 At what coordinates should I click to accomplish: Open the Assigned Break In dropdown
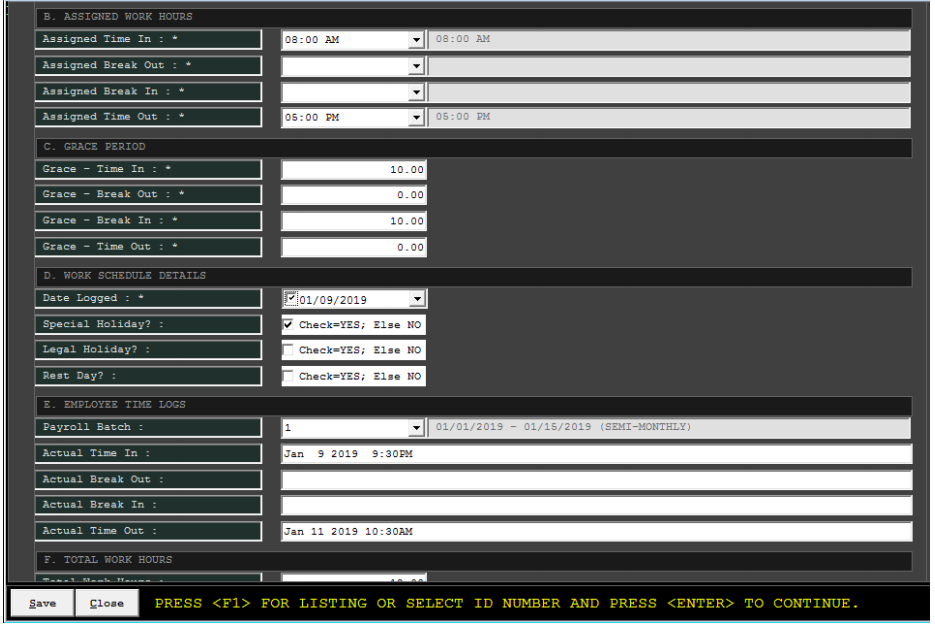[x=417, y=92]
